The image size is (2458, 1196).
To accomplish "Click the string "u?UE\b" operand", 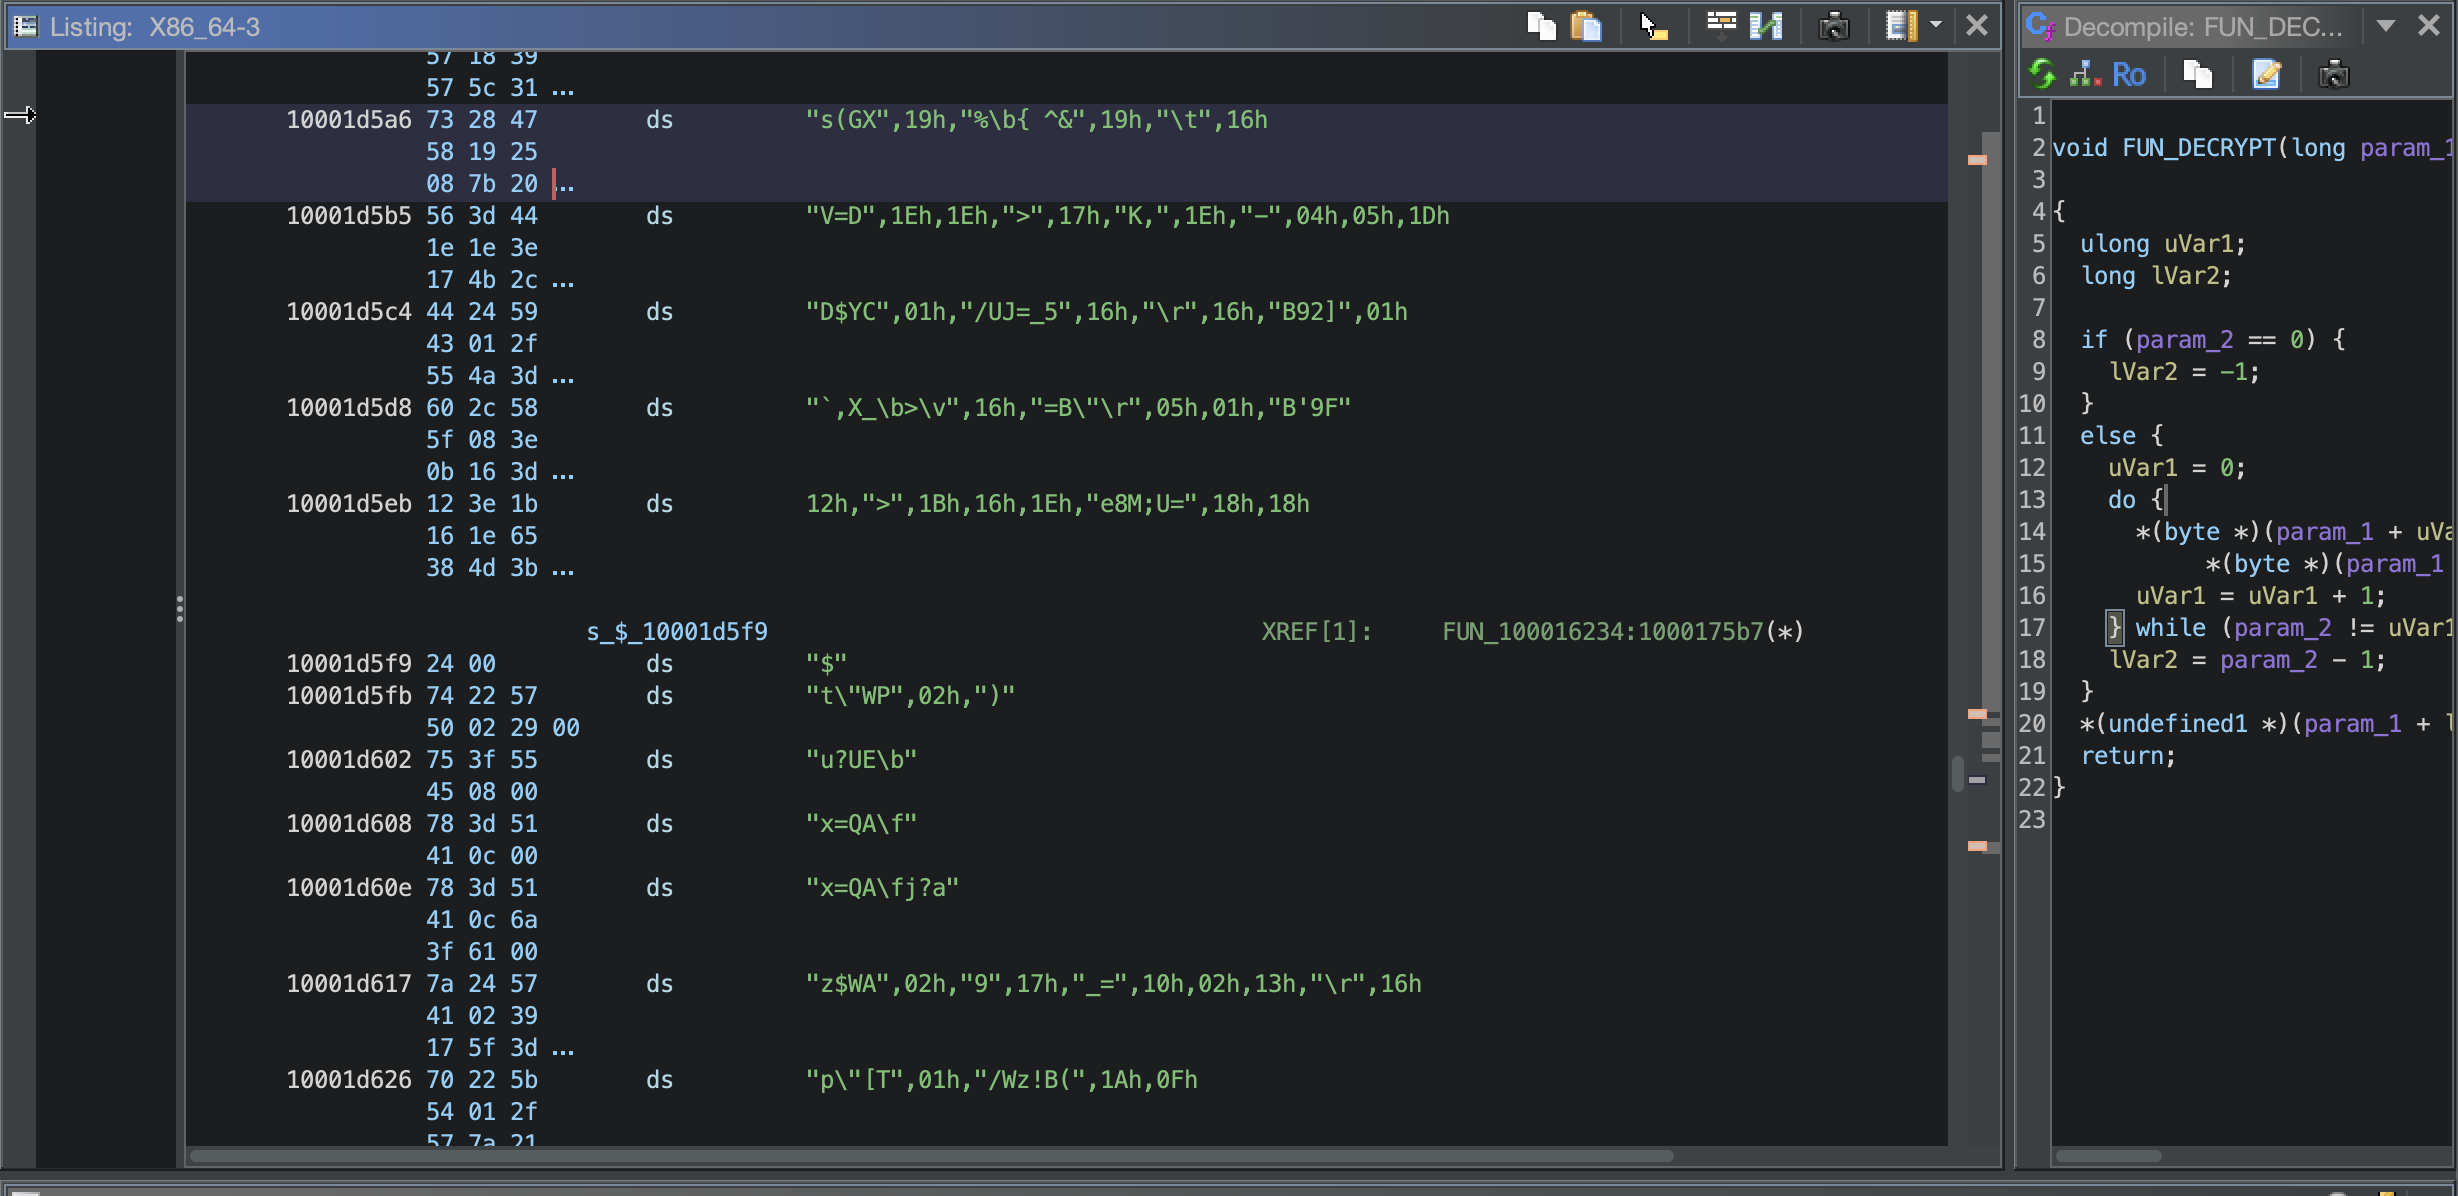I will [x=861, y=760].
